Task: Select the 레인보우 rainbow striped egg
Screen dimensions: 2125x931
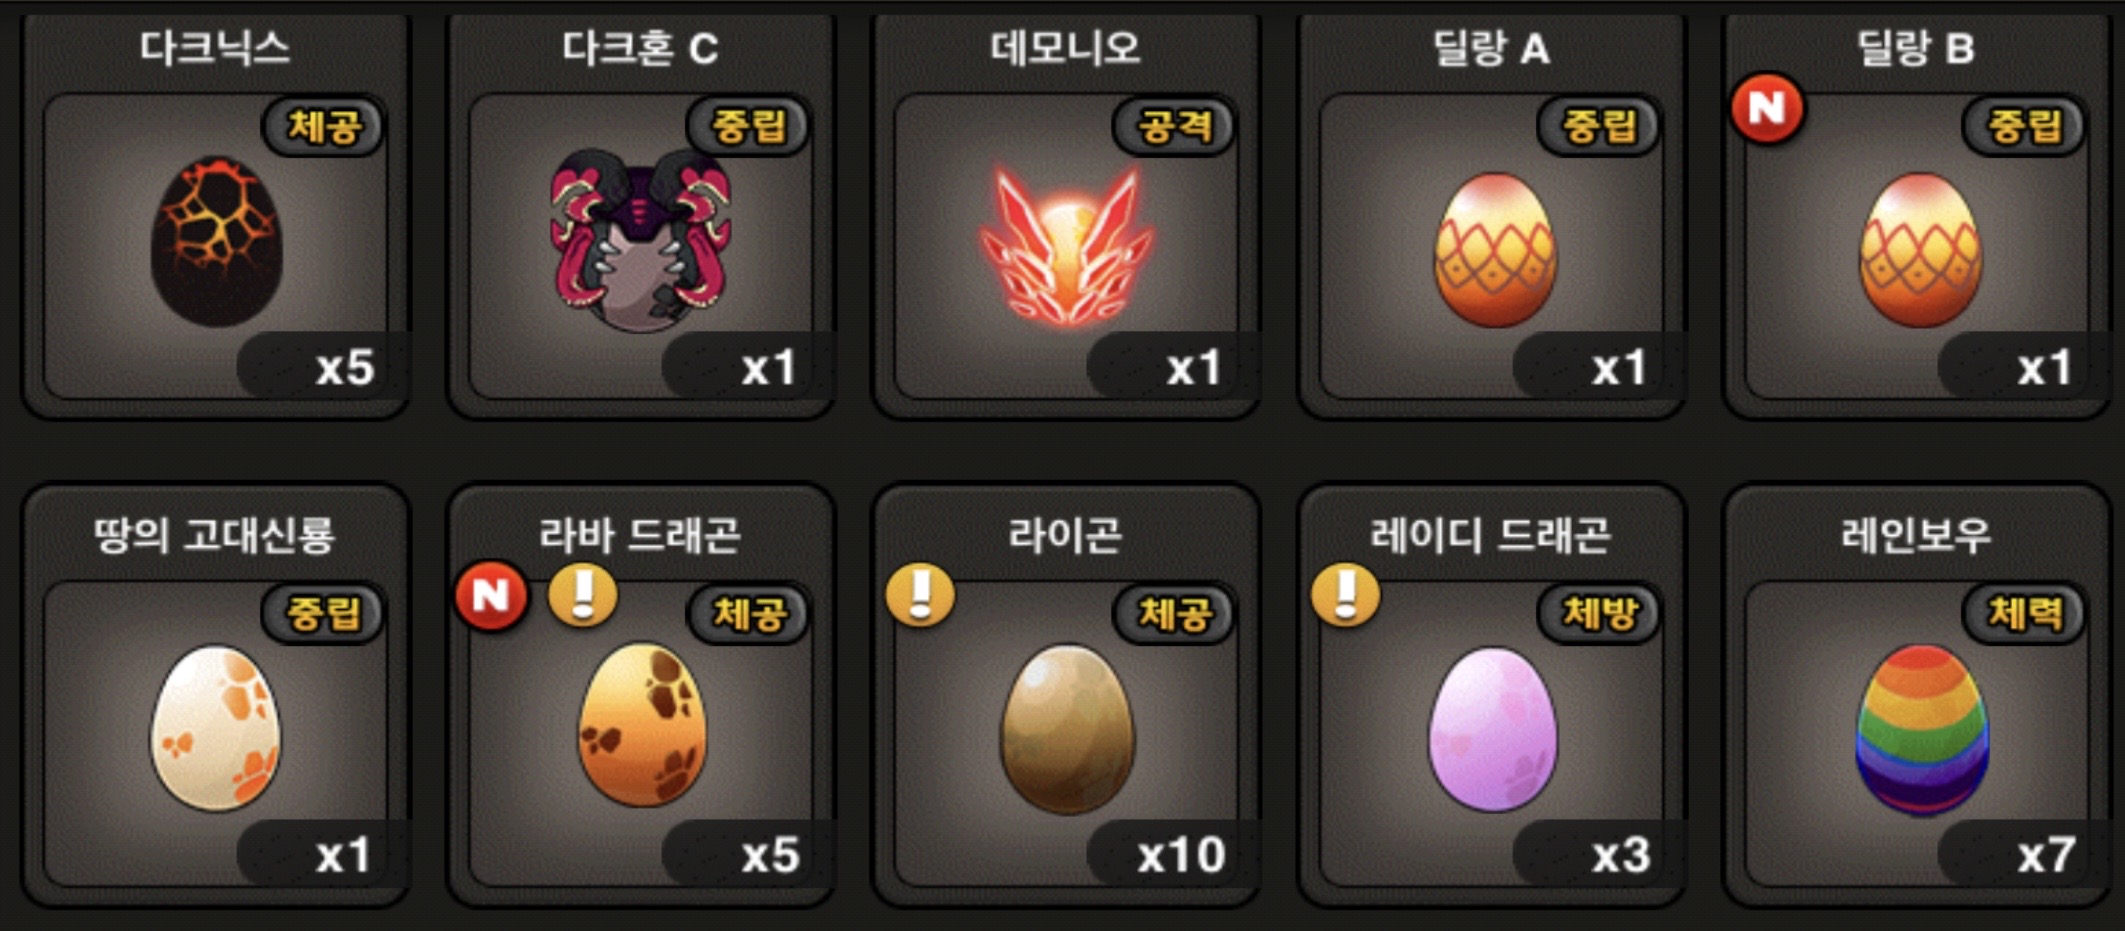Action: click(x=1921, y=729)
